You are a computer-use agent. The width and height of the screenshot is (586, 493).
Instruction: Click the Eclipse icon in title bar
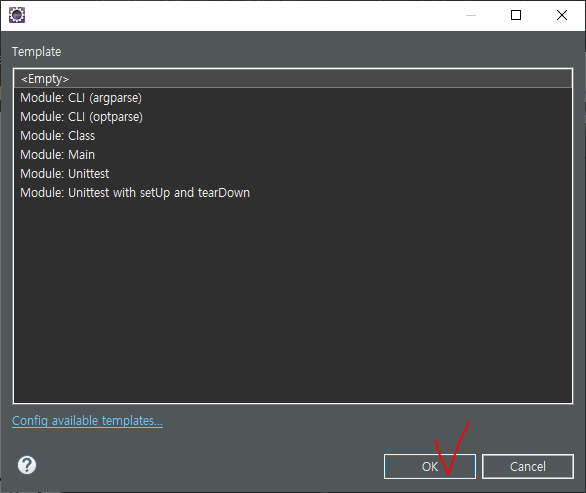point(17,15)
